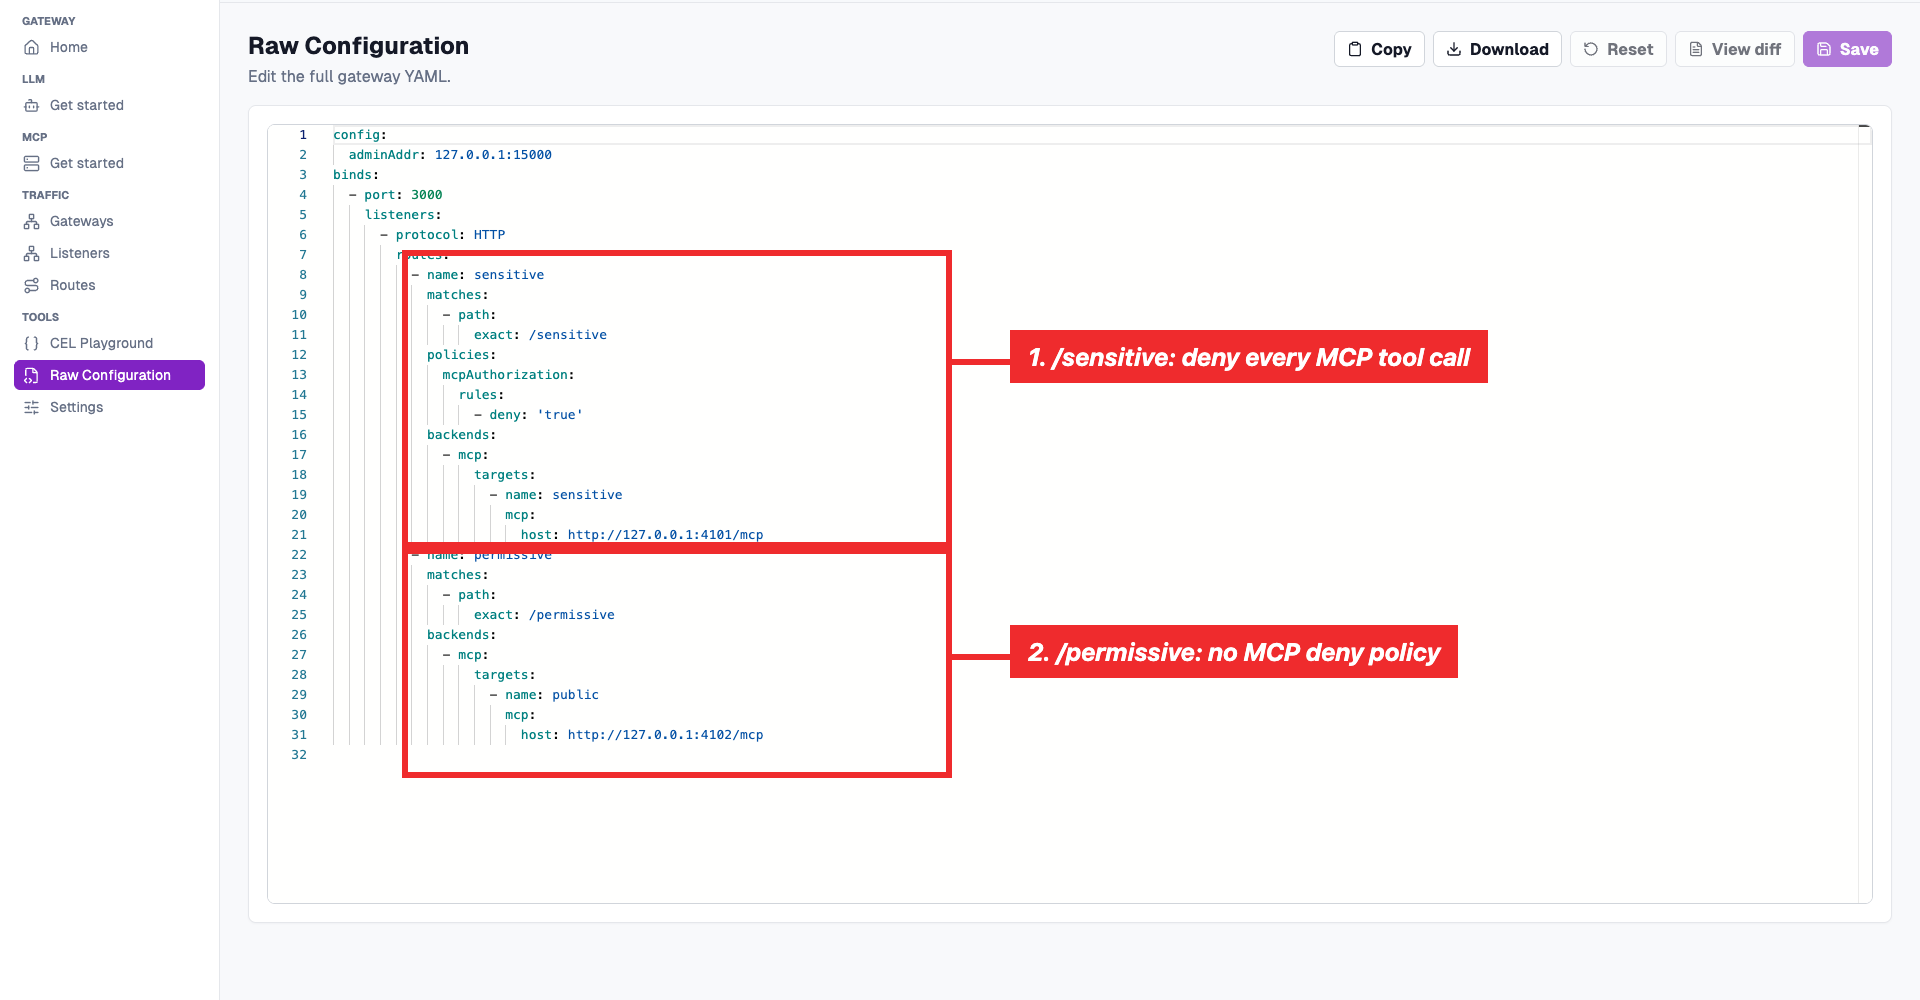Click the Gateways network icon
This screenshot has height=1000, width=1920.
(31, 221)
